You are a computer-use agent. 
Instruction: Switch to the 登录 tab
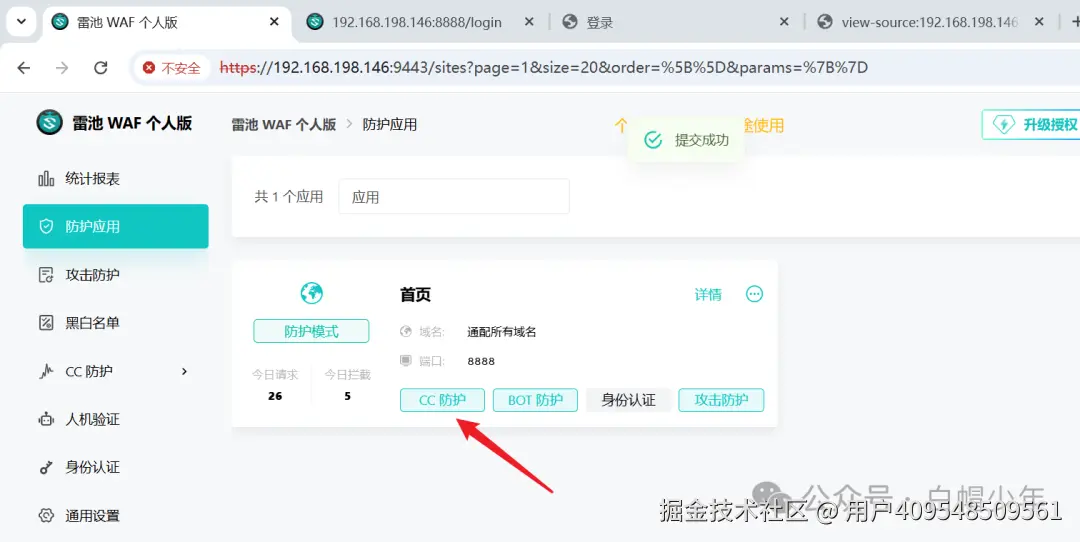pos(599,22)
